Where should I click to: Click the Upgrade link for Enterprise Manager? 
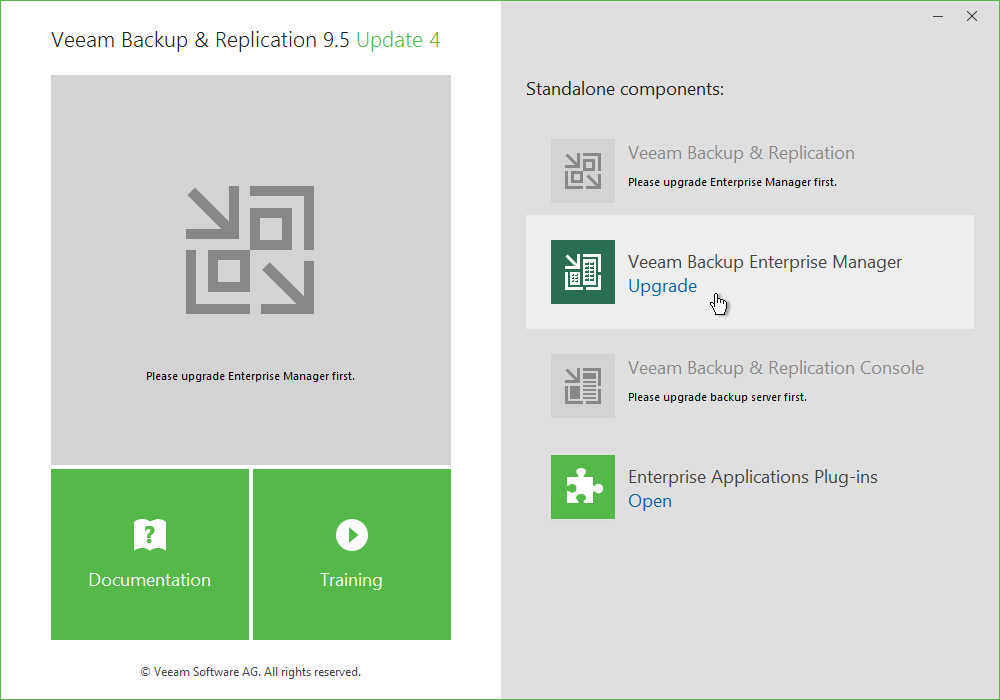(663, 286)
